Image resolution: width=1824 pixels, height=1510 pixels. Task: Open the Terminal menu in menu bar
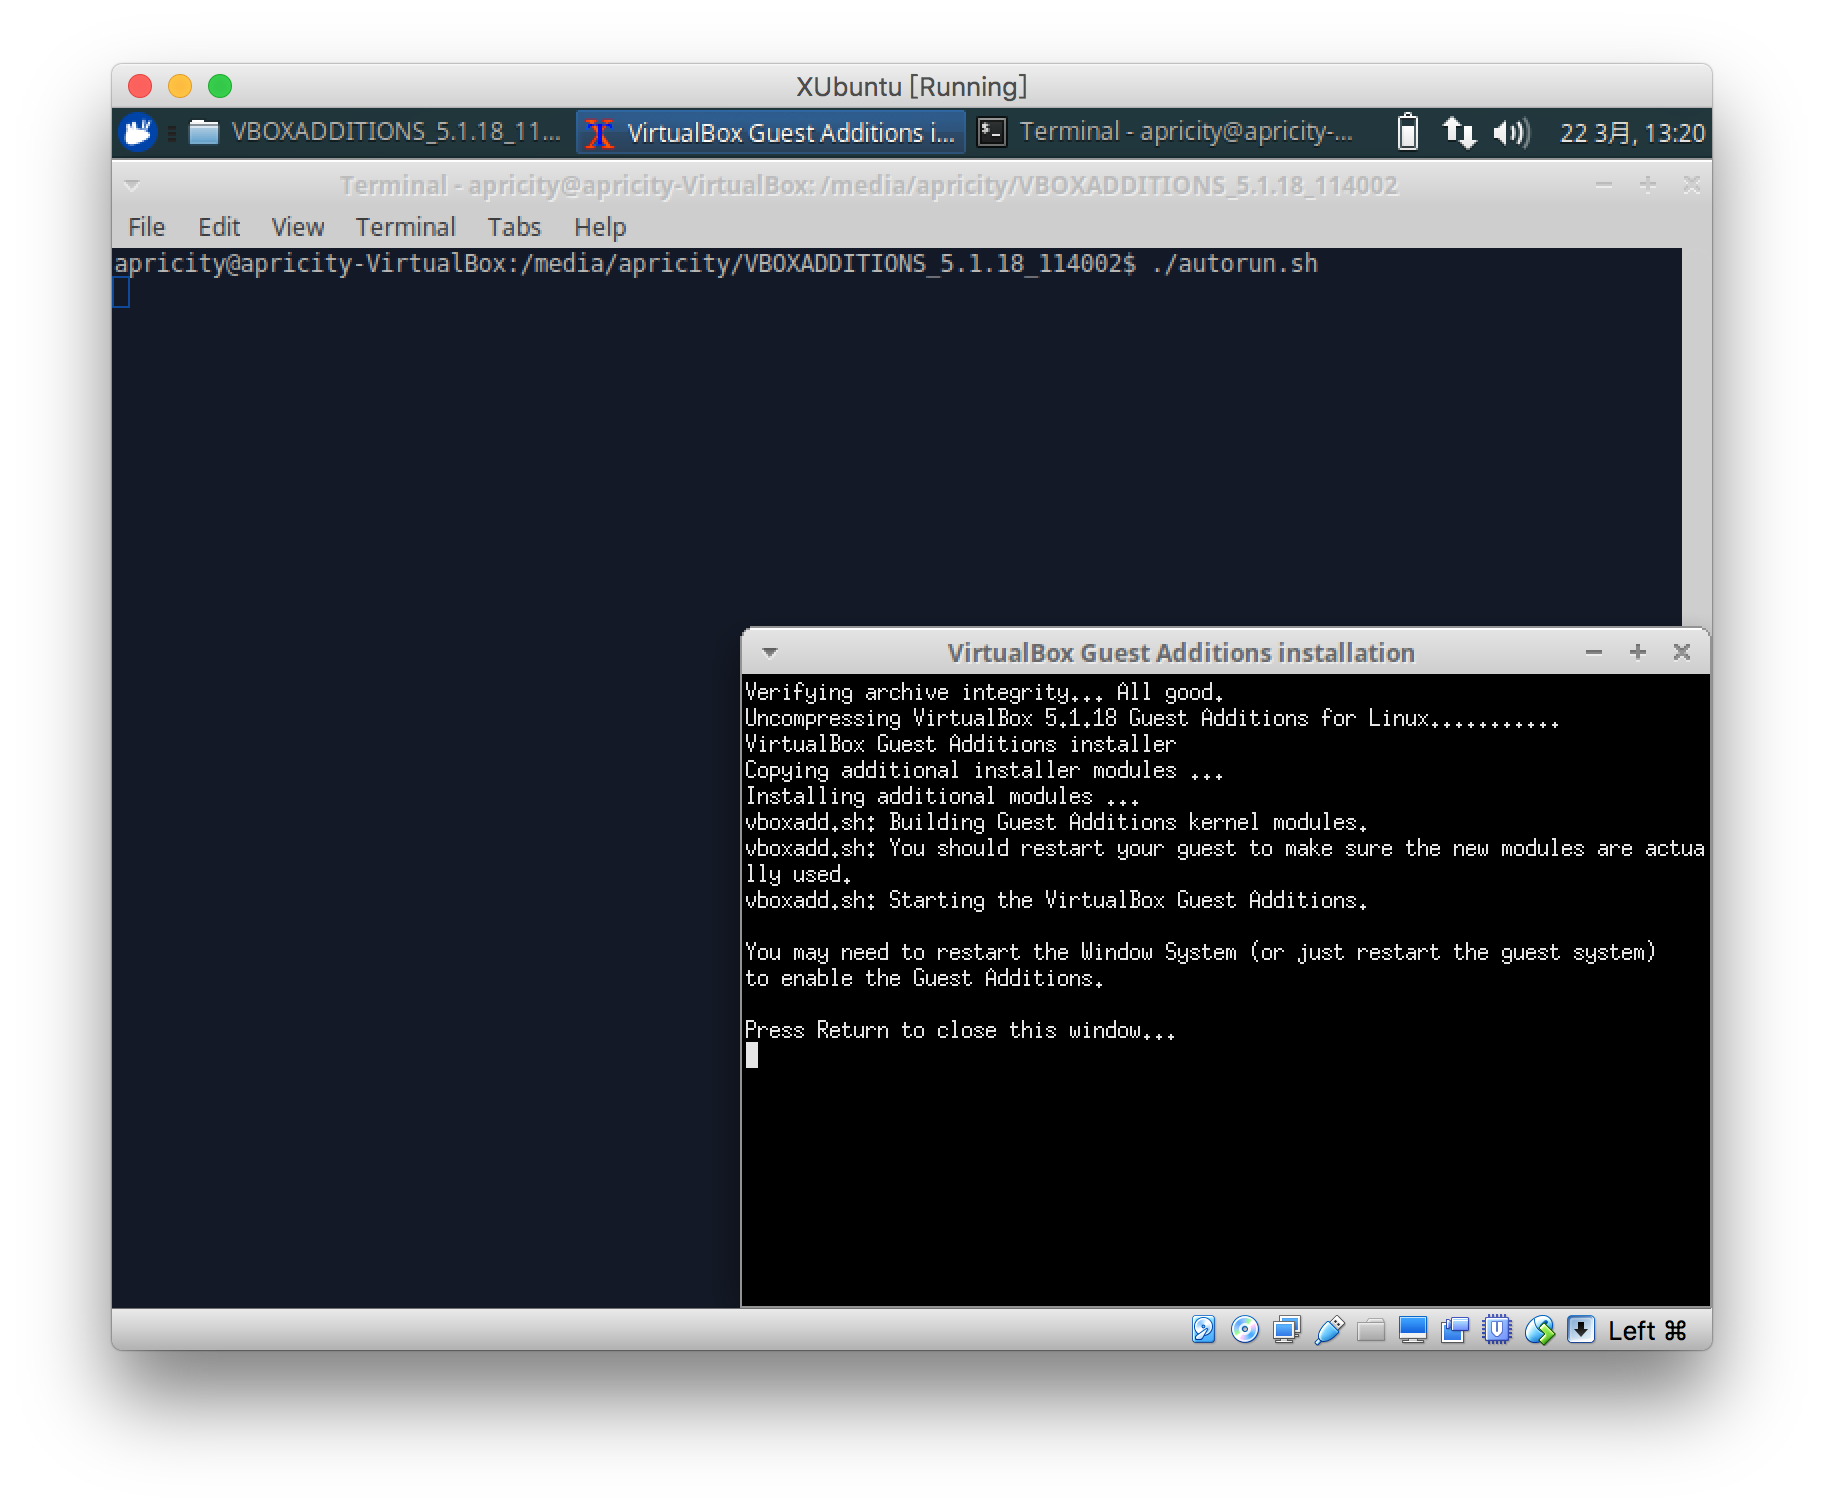coord(405,227)
